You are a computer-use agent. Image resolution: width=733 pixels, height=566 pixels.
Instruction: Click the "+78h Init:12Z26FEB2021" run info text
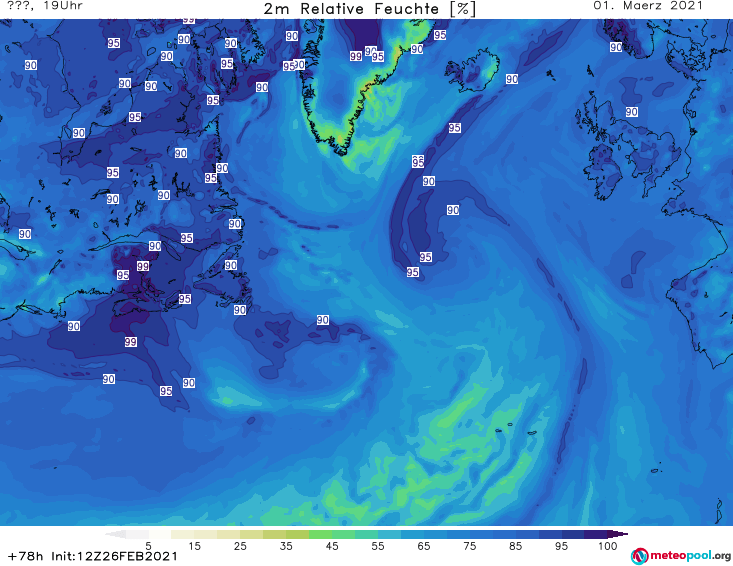click(x=93, y=556)
